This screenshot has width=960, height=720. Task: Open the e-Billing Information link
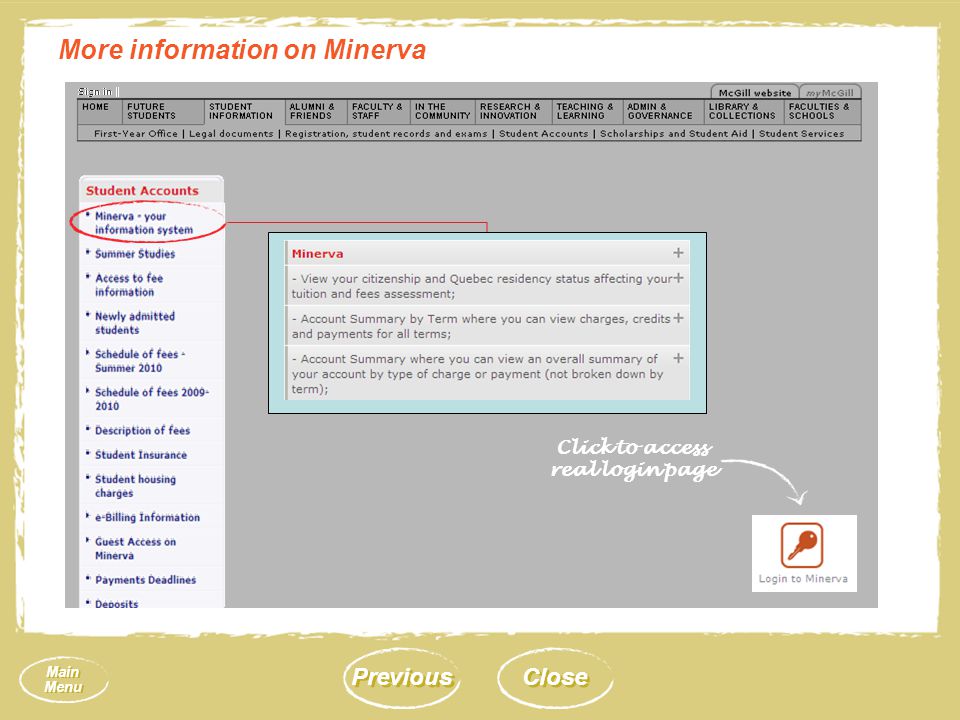[147, 517]
